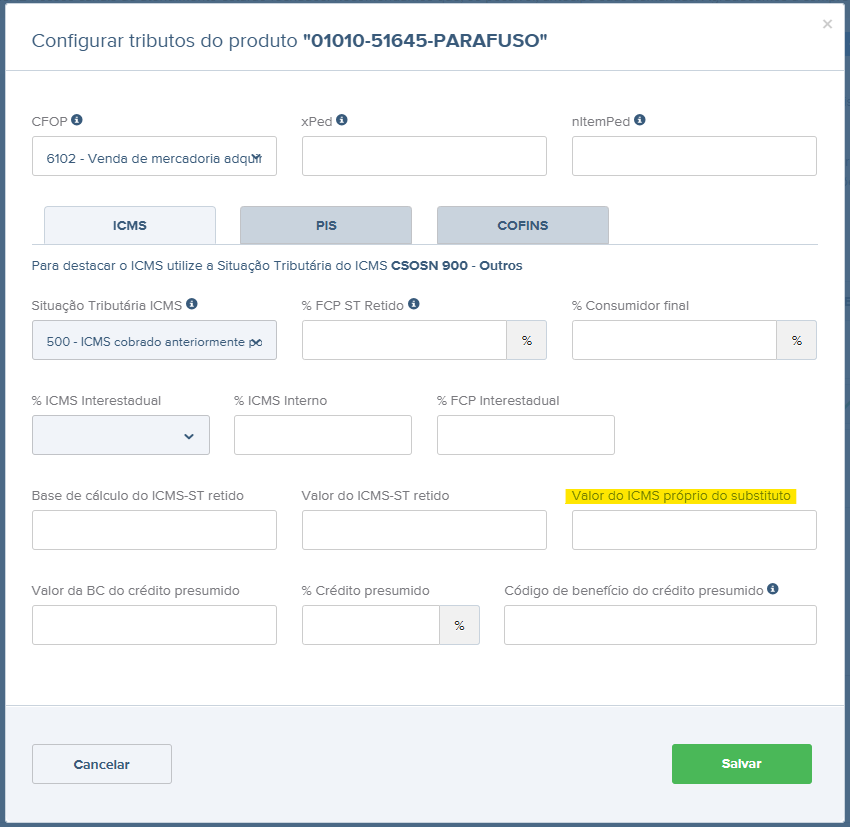Click the dialog title '01010-51645-PARAFUSO'
This screenshot has width=850, height=827.
pos(425,41)
